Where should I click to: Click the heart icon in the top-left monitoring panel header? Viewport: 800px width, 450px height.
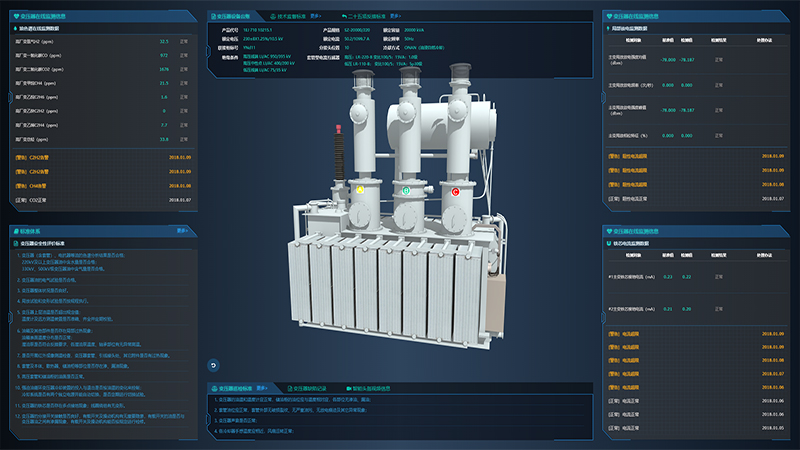click(x=16, y=16)
